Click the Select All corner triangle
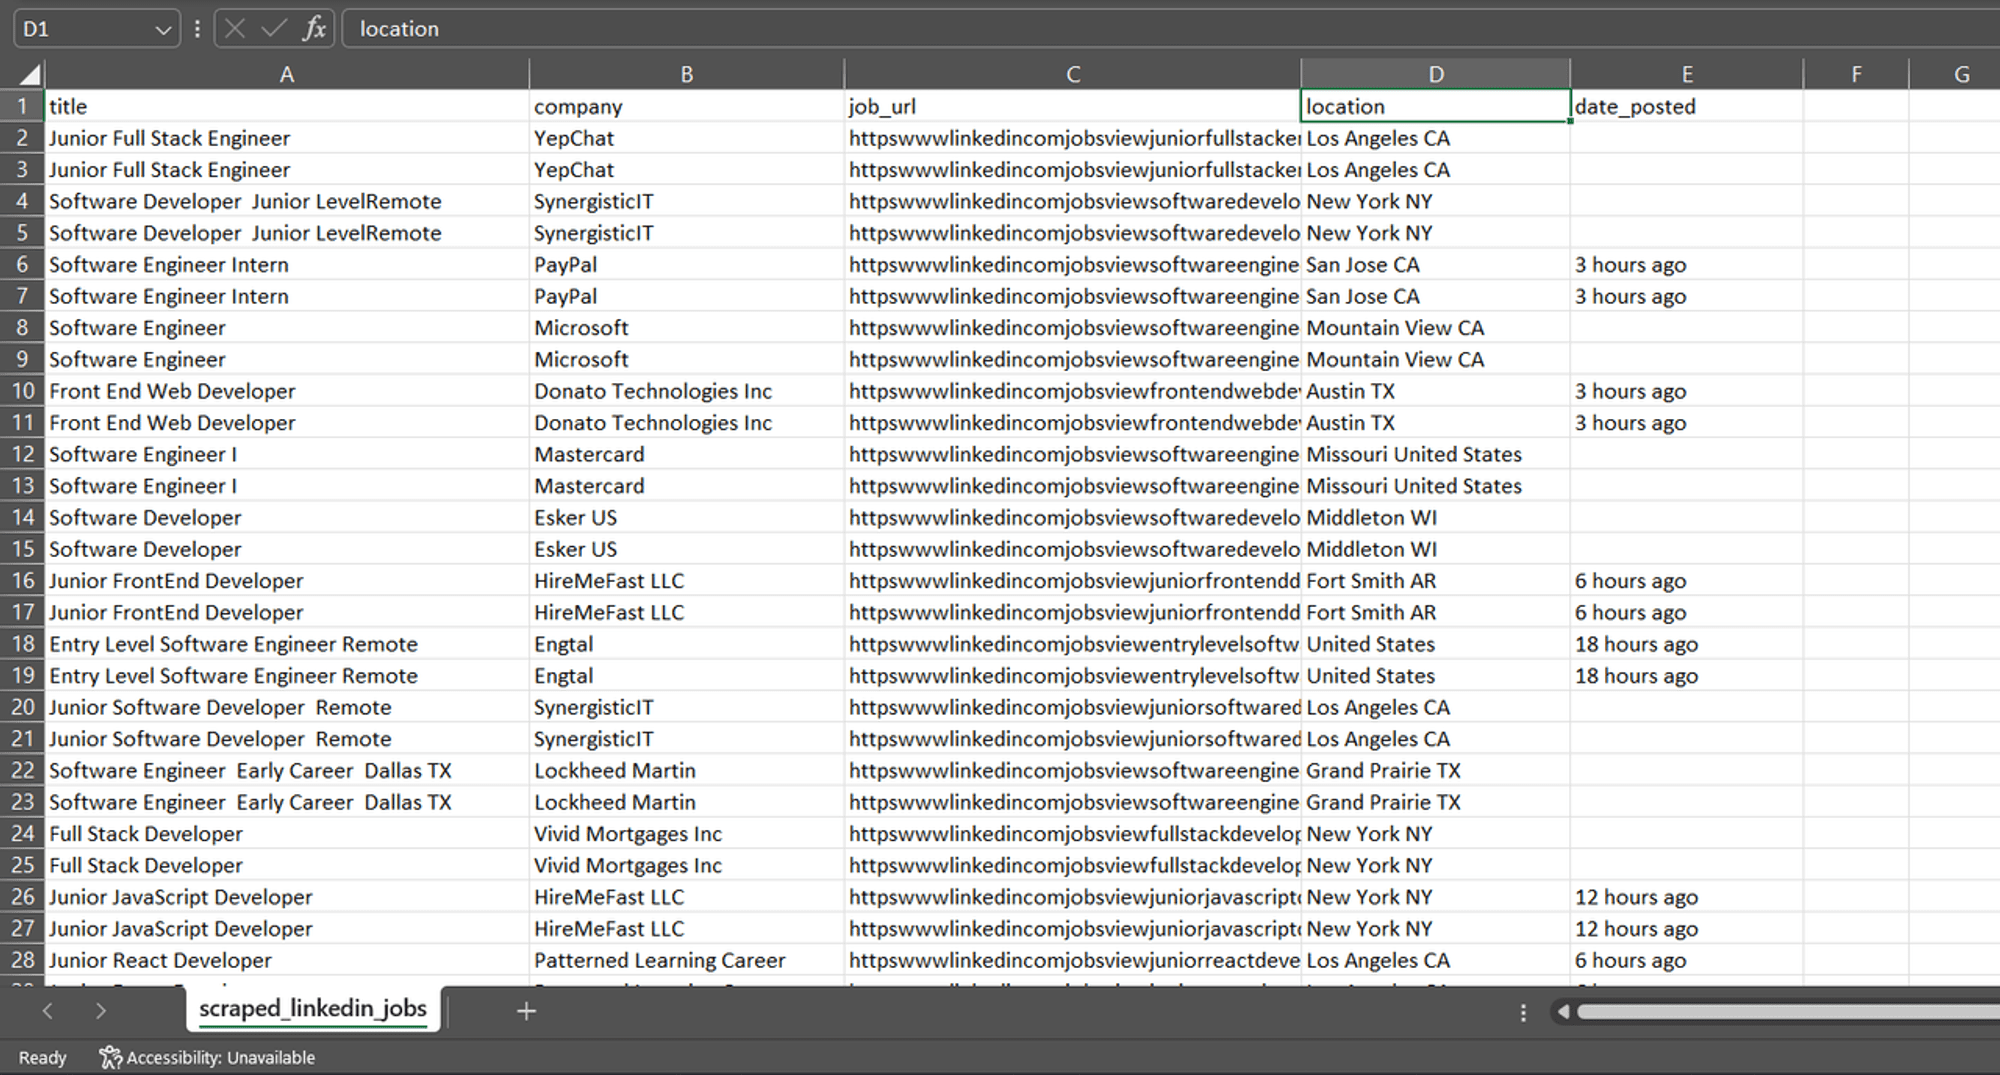 (25, 73)
